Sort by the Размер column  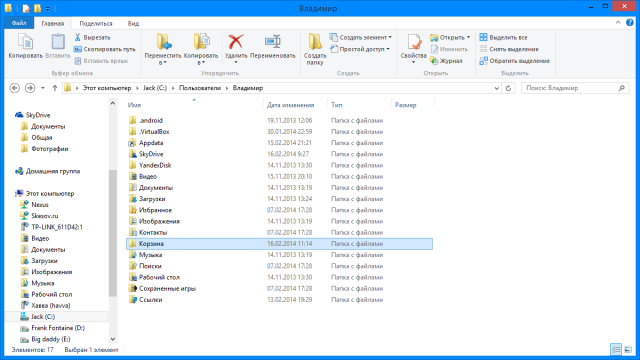pos(405,105)
